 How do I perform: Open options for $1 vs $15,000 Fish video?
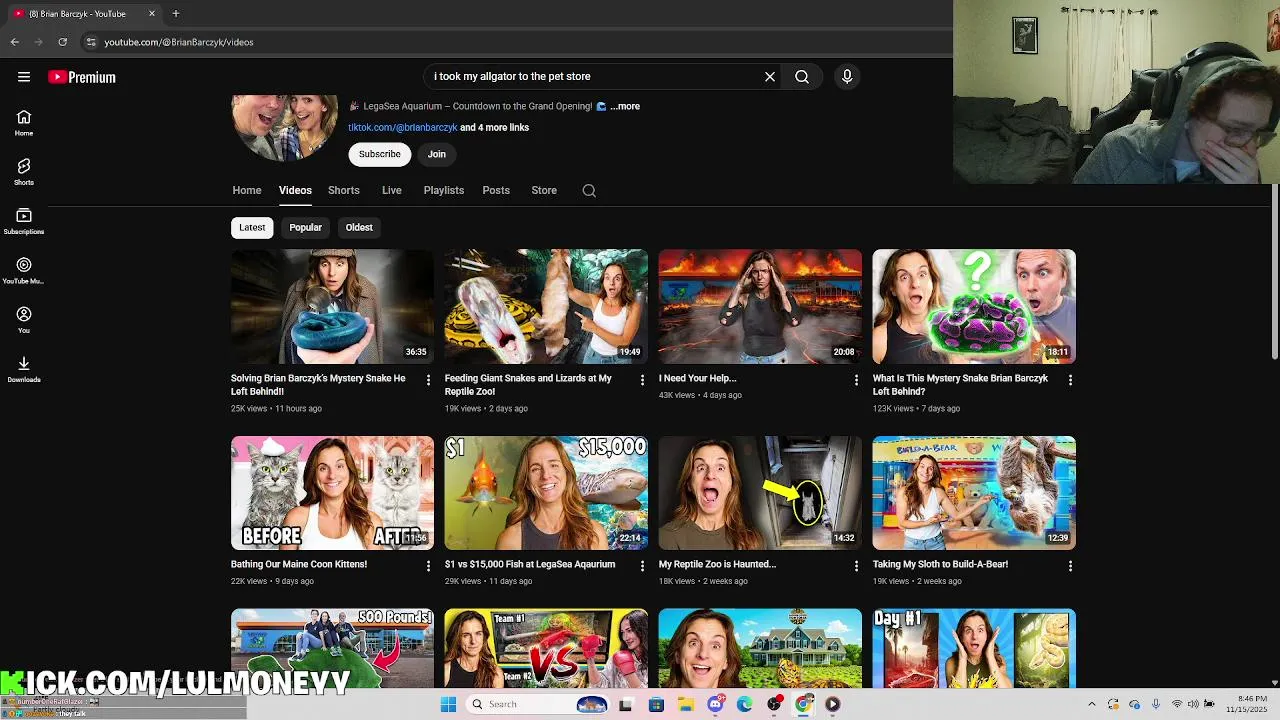(x=642, y=566)
